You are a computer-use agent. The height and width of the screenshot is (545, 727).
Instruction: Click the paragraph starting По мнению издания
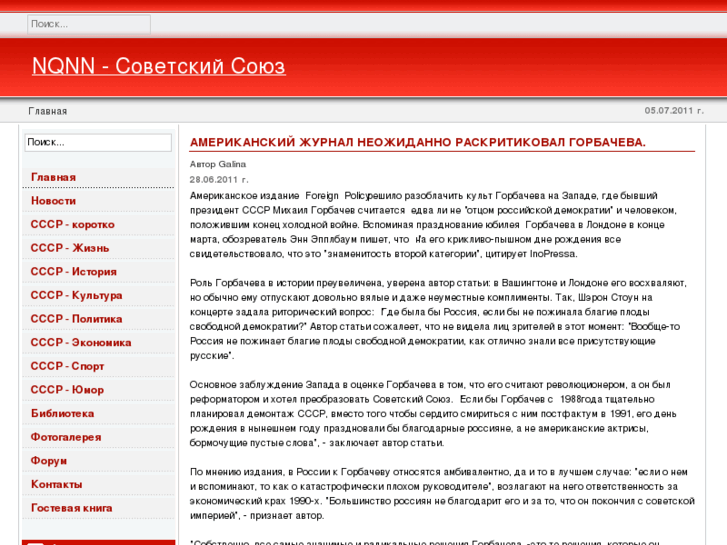[442, 494]
